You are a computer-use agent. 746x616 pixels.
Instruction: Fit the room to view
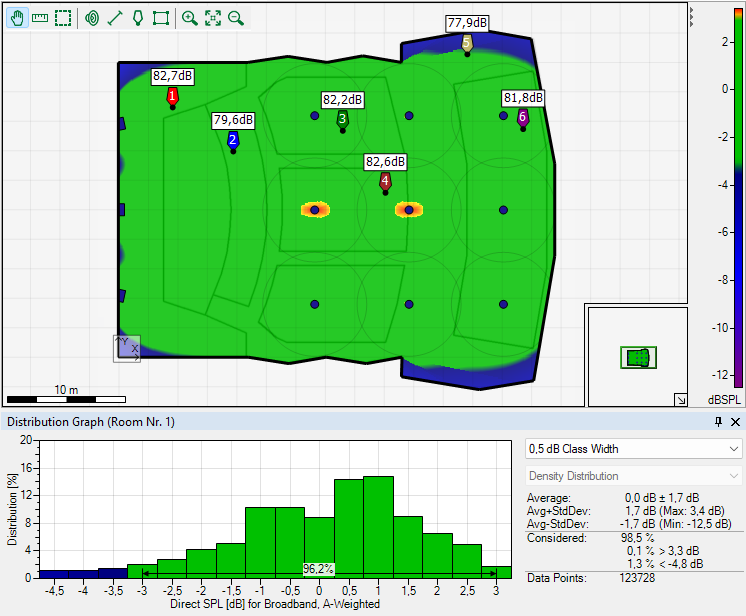[x=213, y=18]
